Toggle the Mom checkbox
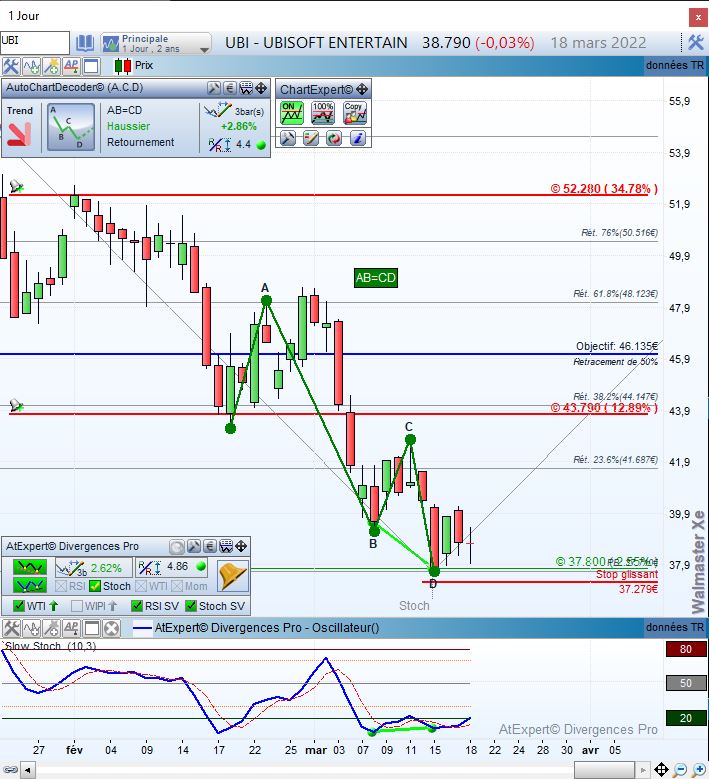The width and height of the screenshot is (709, 779). 177,586
